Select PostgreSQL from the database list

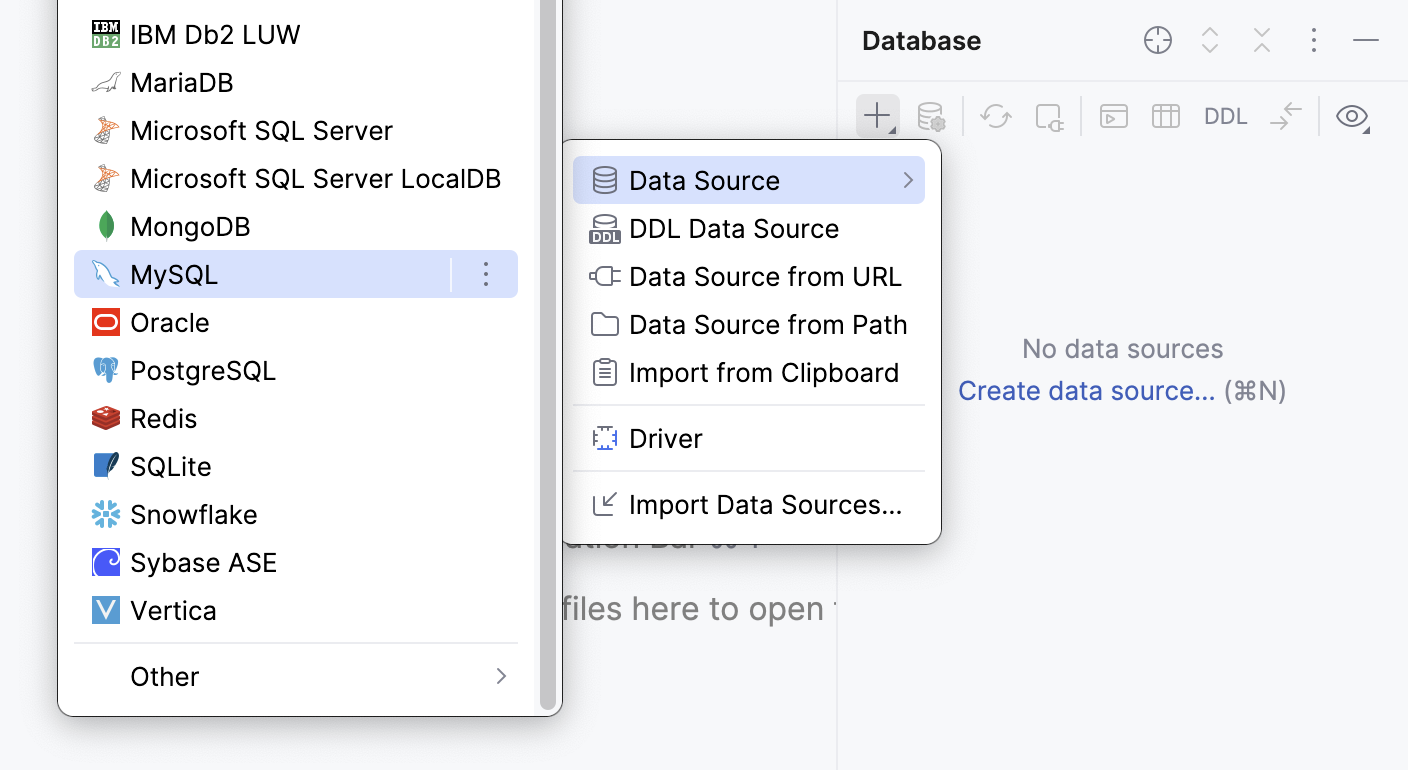203,370
